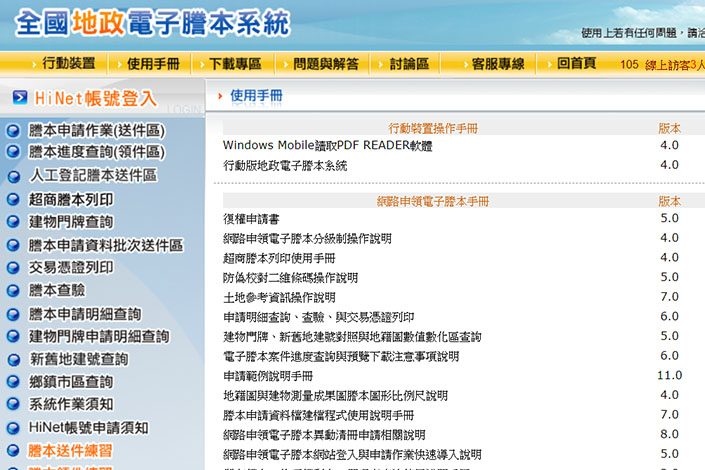Click the arrow icon beside HiNet帳號登入

point(19,98)
